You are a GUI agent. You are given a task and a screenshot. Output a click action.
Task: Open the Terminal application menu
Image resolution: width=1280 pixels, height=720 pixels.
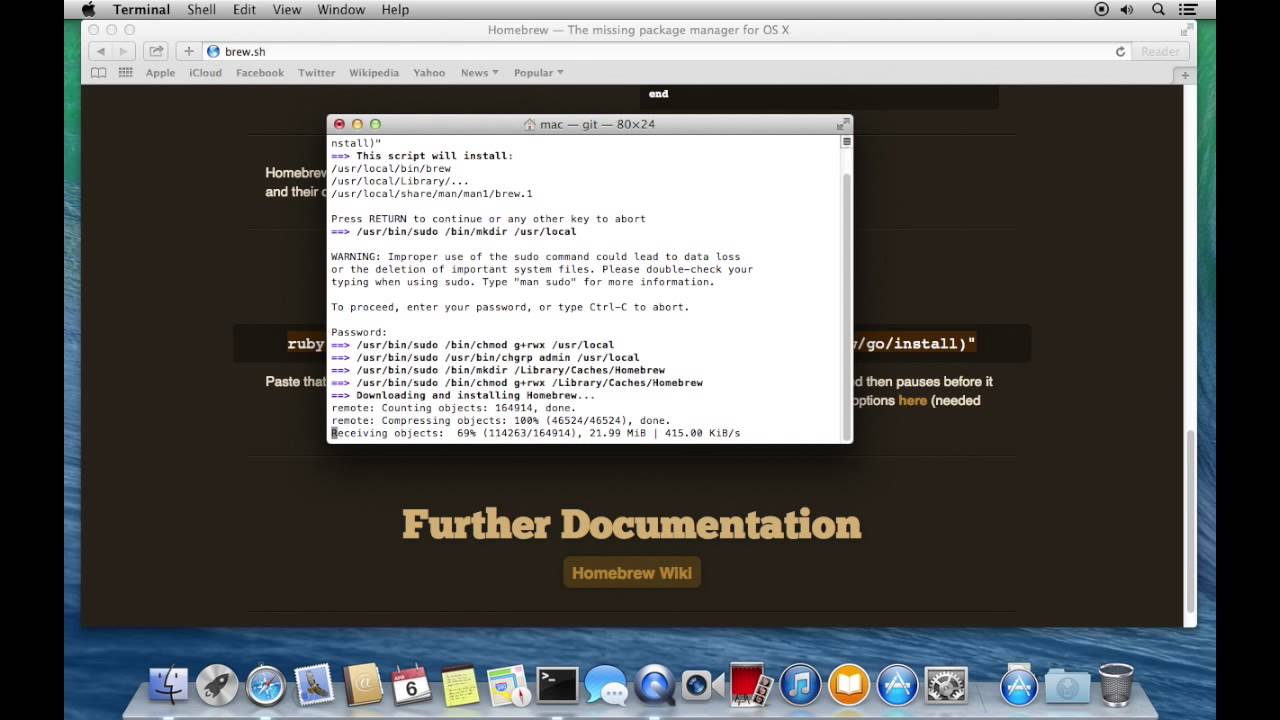pyautogui.click(x=141, y=9)
